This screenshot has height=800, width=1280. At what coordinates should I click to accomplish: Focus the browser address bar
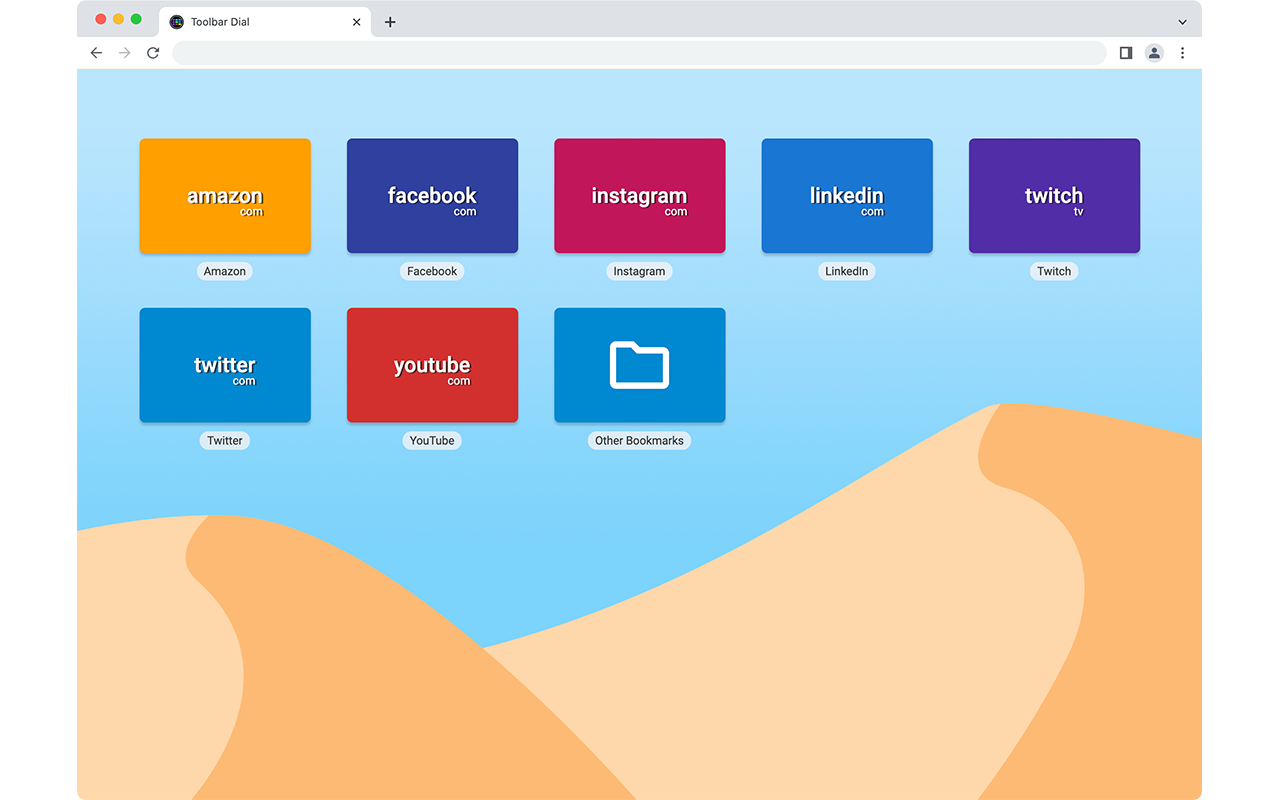[x=640, y=53]
